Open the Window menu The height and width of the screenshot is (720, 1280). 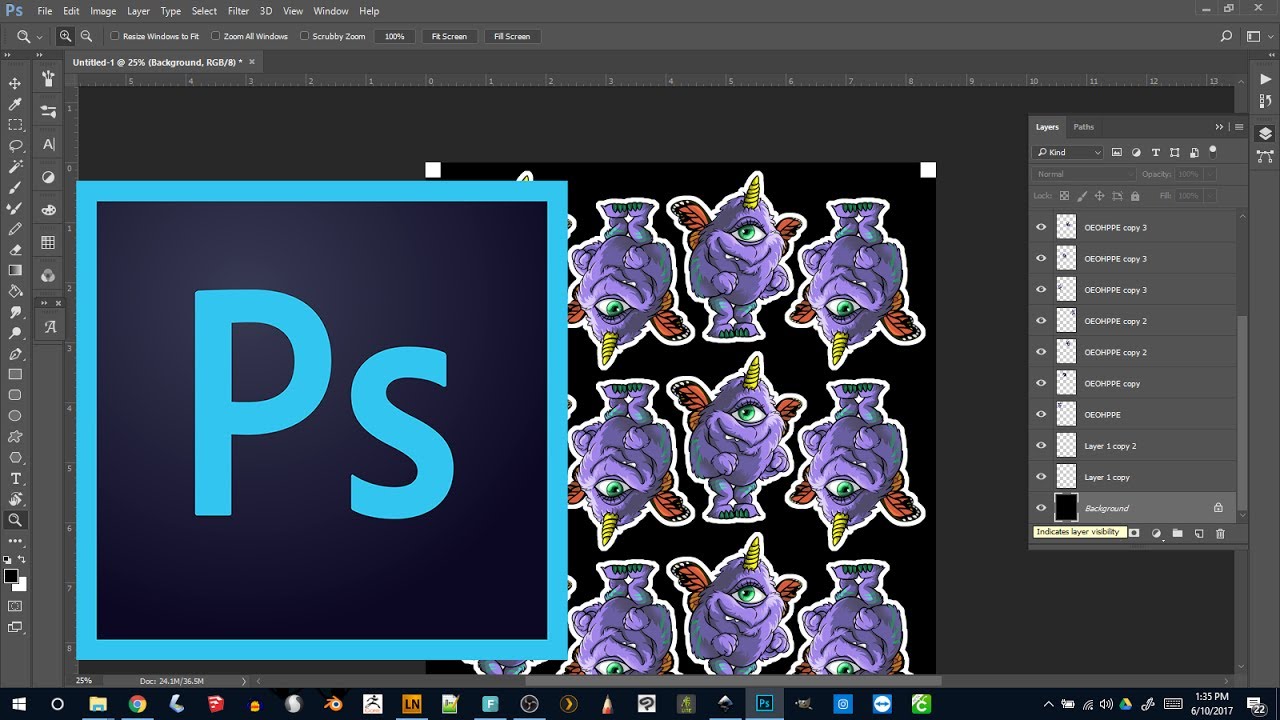pos(331,11)
